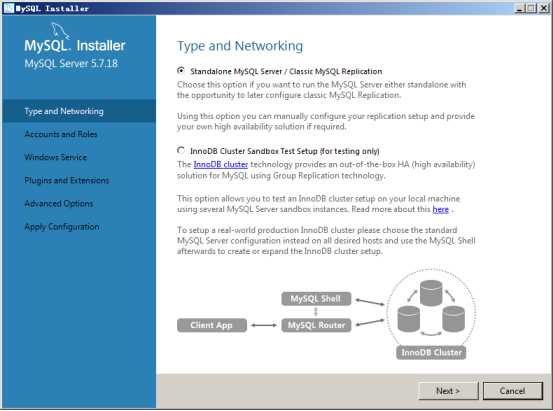Screen dimensions: 553x411
Task: Open Accounts and Roles step
Action: pyautogui.click(x=79, y=134)
